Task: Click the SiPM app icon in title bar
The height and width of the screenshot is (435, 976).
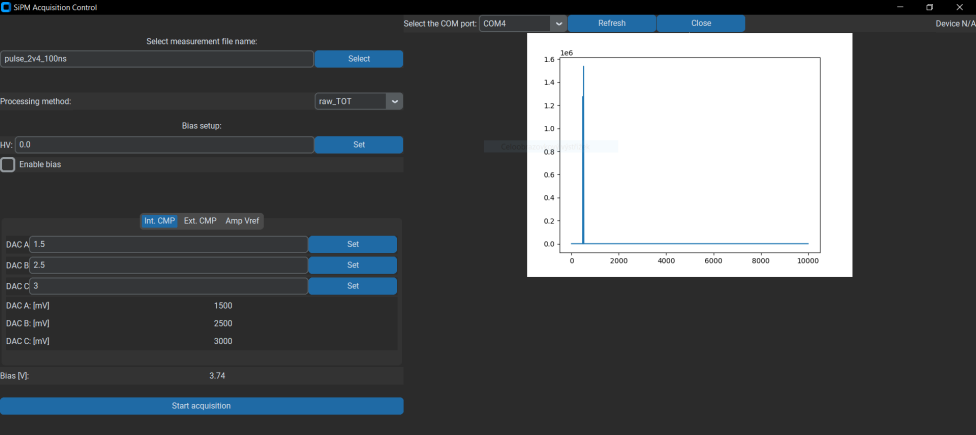Action: tap(6, 7)
